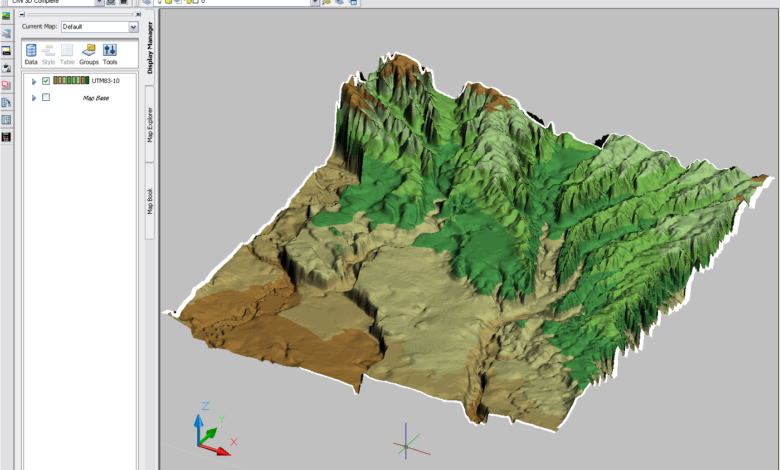Screen dimensions: 780x470
Task: Click the green landscape icon in left toolbar
Action: (6, 17)
